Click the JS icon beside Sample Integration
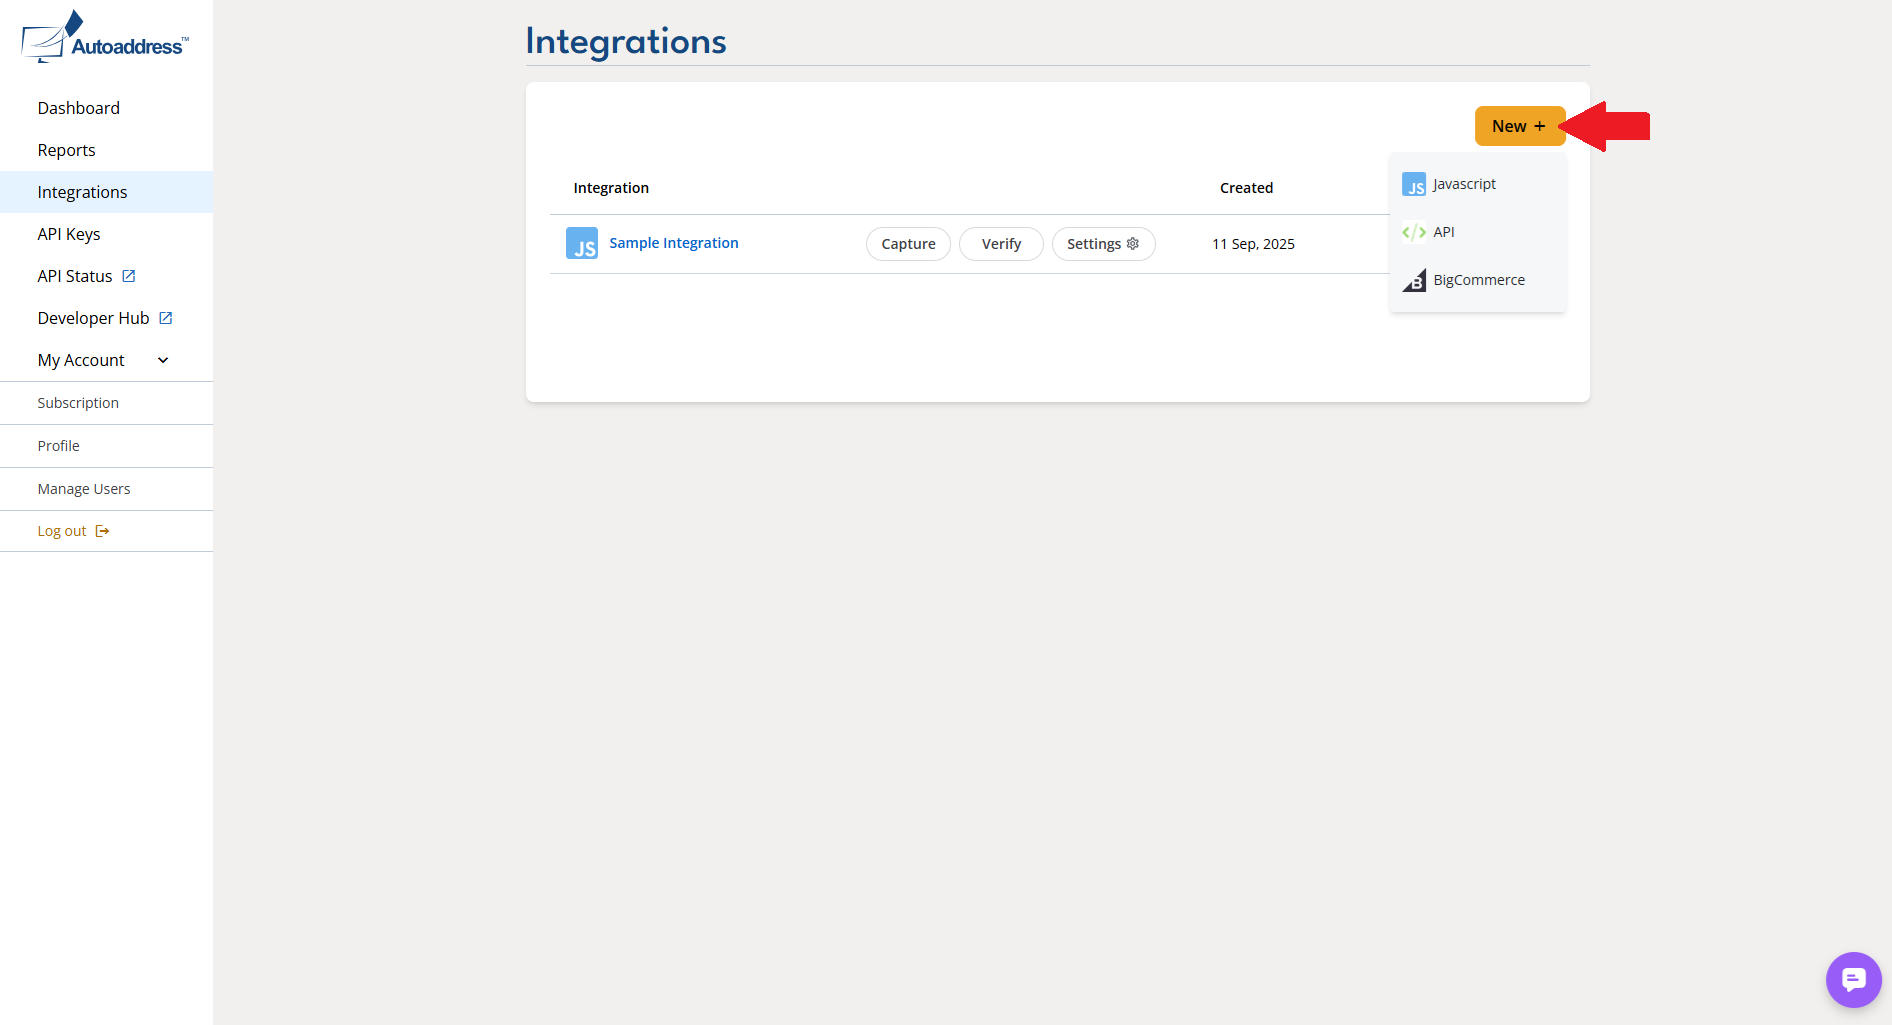 click(x=582, y=243)
